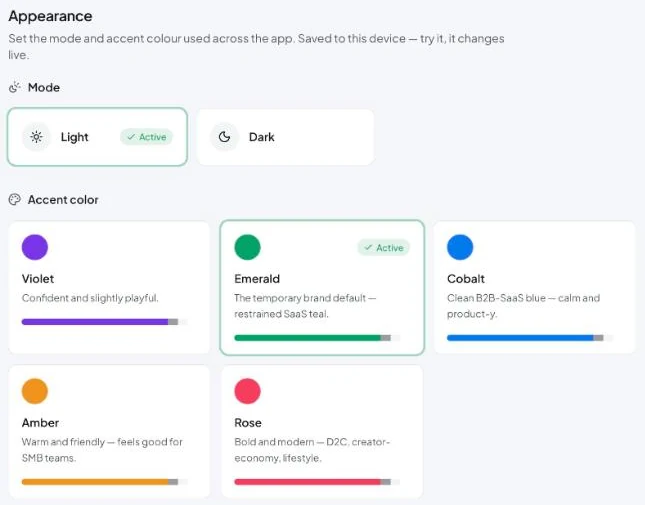Screen dimensions: 645x505
Task: Click the Active badge on Light mode
Action: coord(146,137)
